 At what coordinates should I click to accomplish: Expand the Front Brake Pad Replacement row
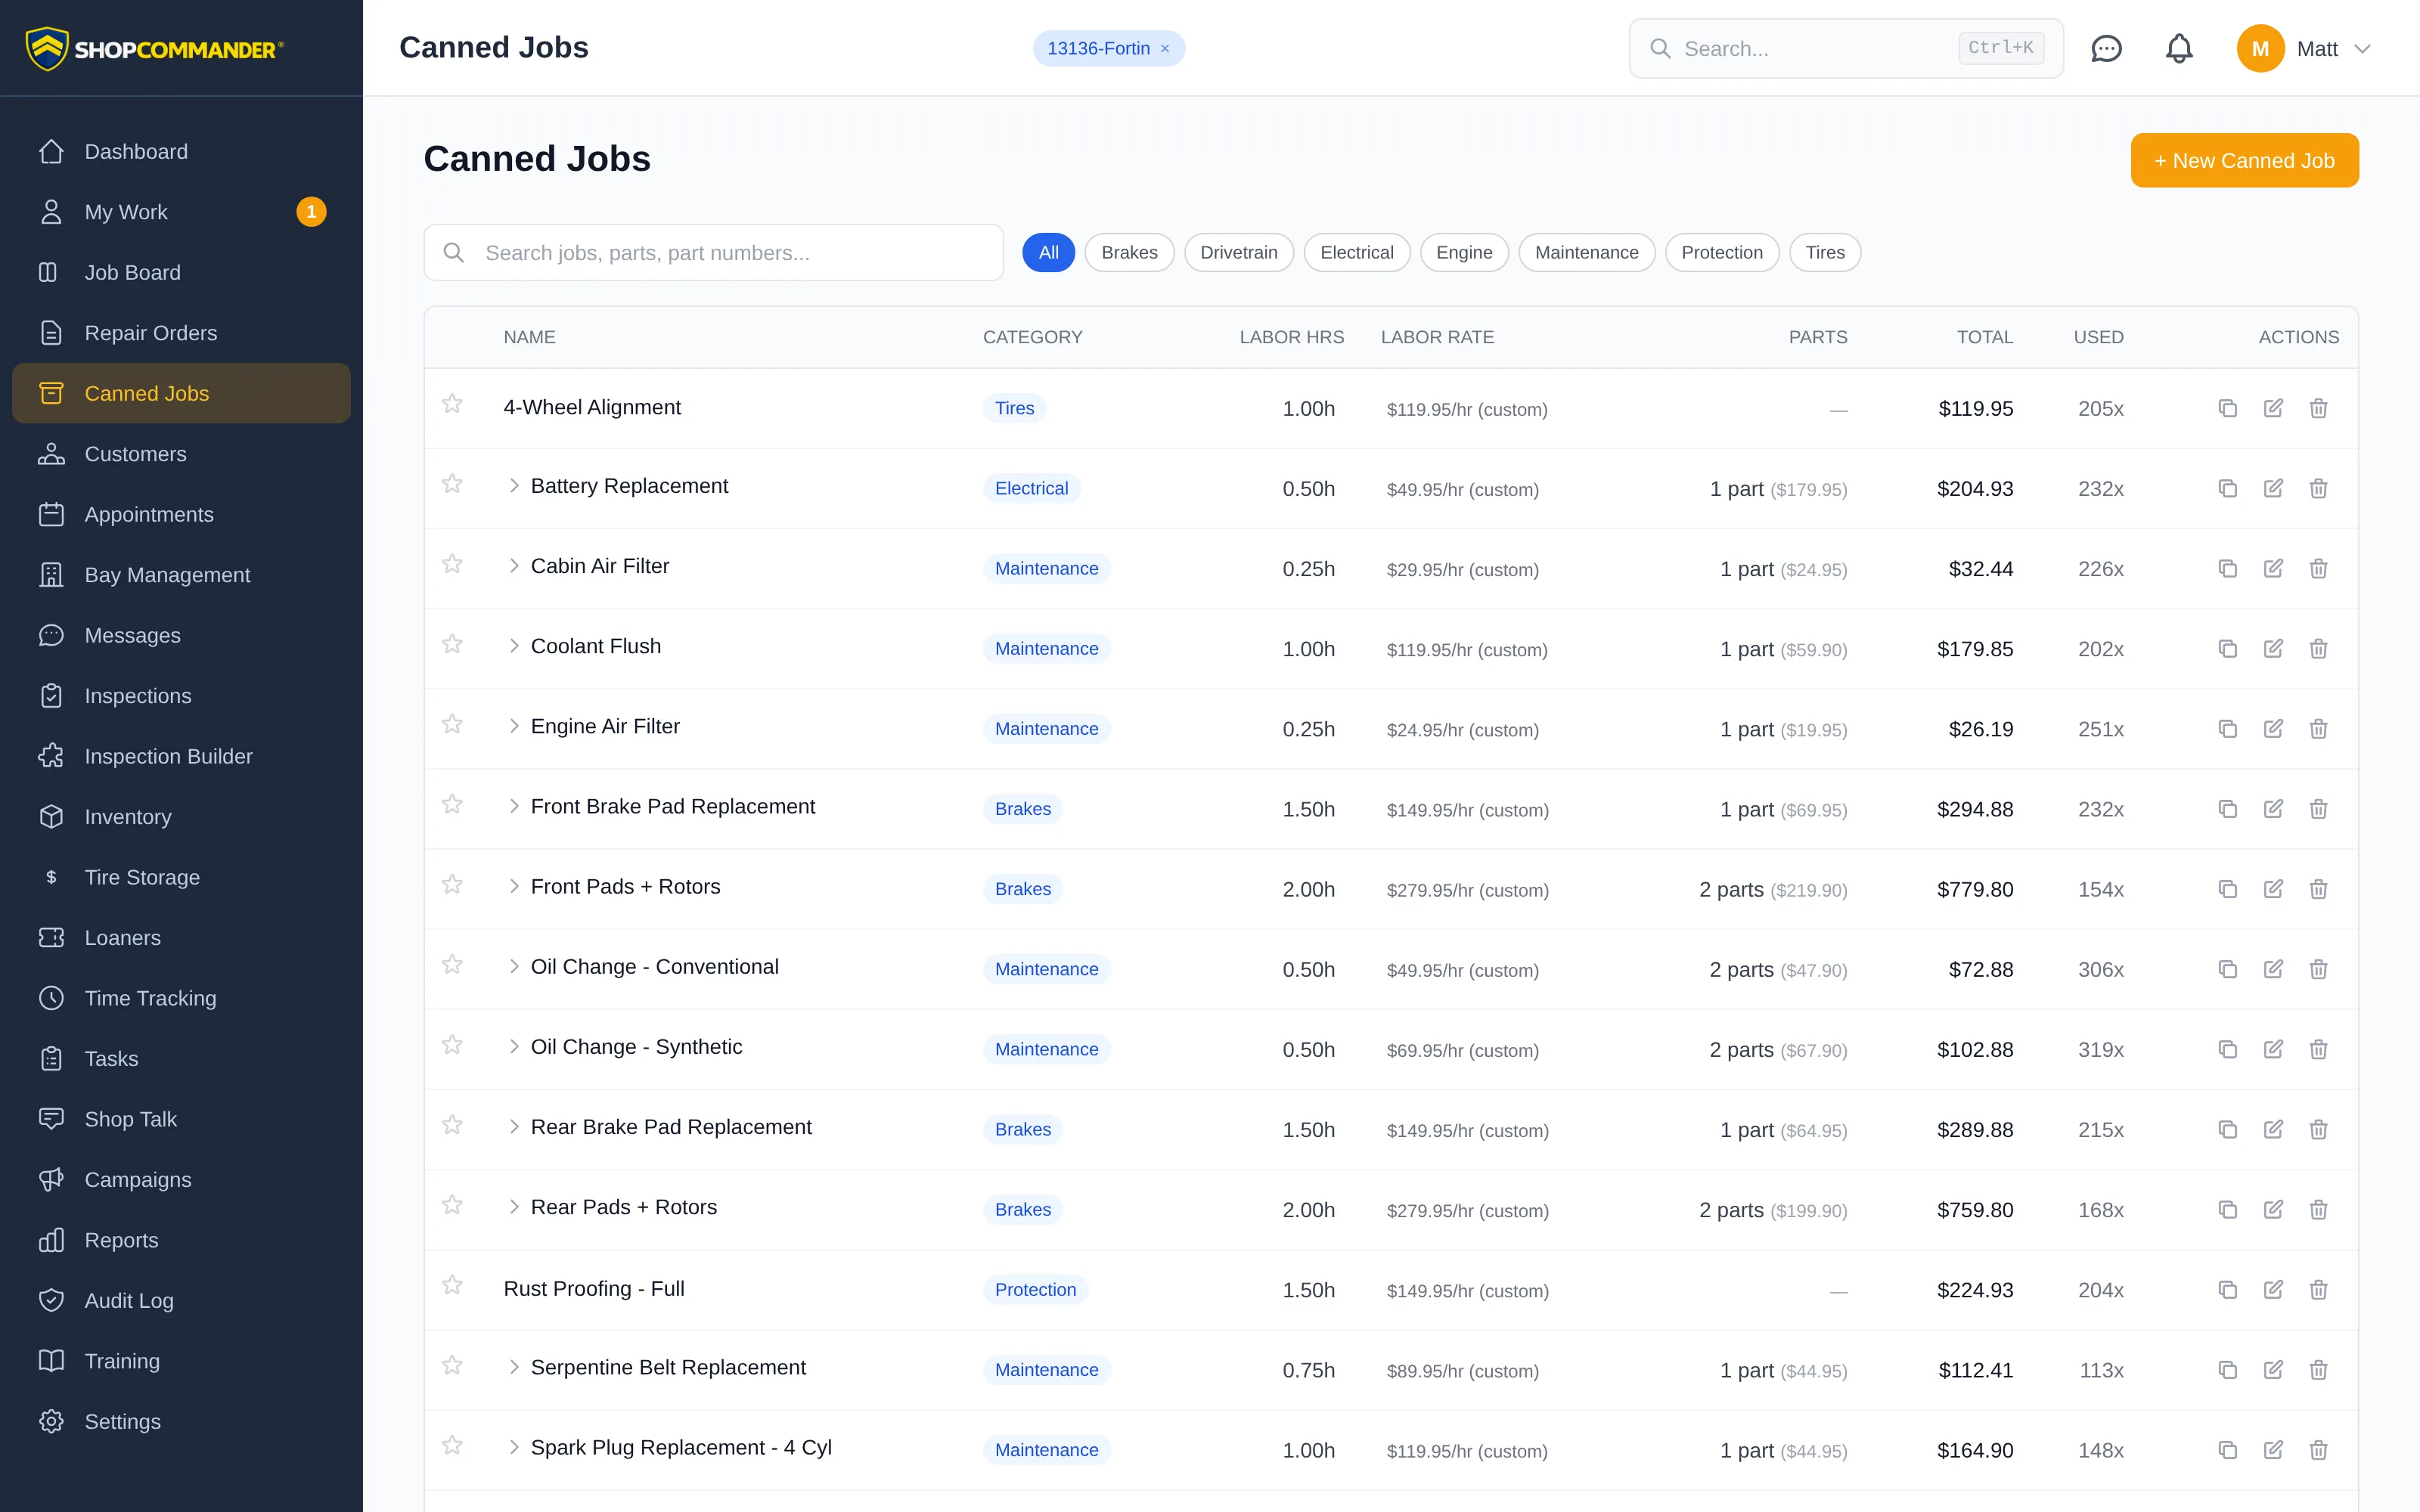tap(513, 806)
